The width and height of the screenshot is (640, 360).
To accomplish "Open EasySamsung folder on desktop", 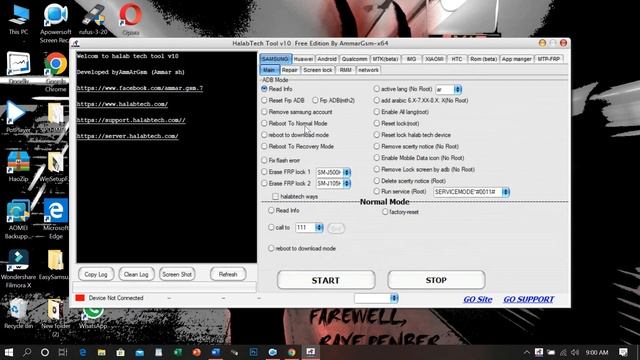I will 56,263.
